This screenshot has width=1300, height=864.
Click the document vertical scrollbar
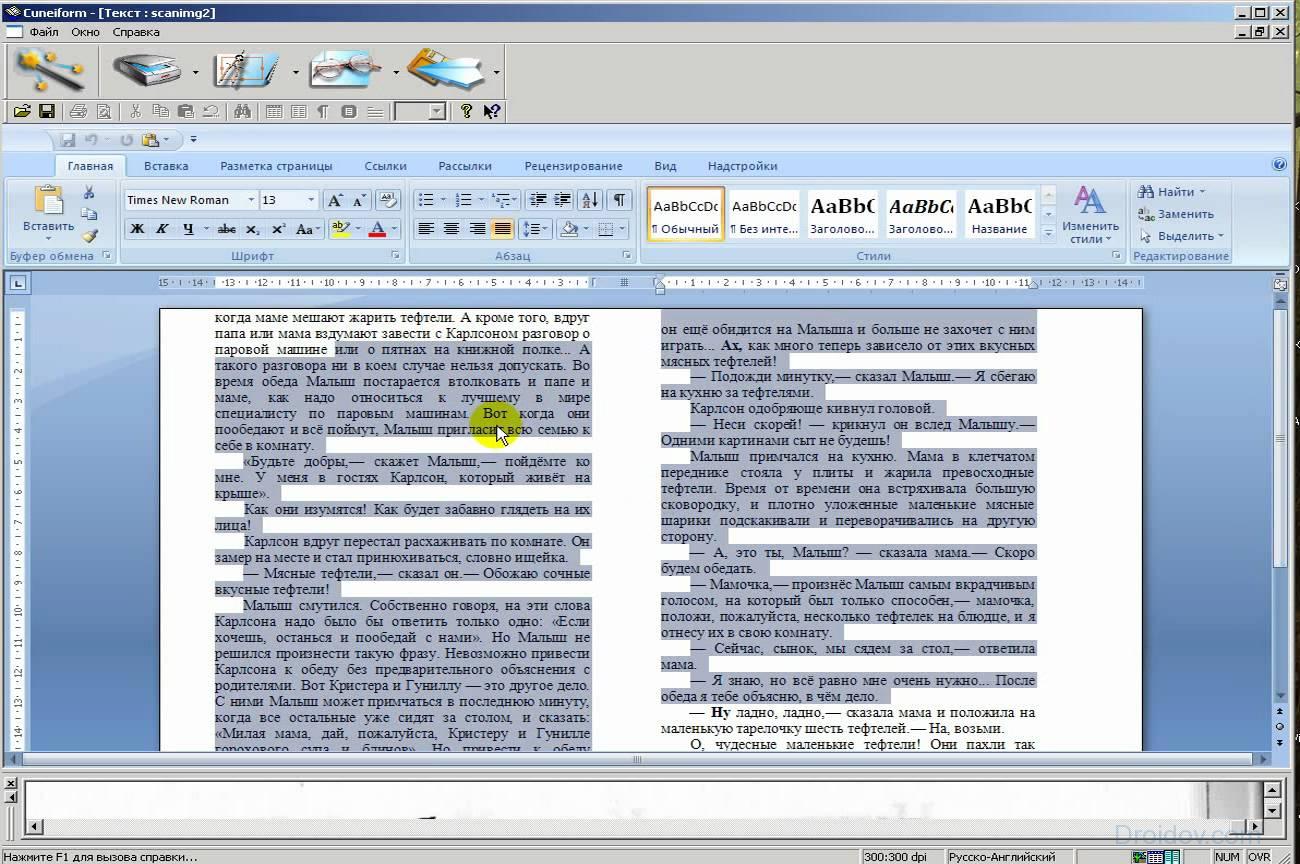pyautogui.click(x=1279, y=500)
